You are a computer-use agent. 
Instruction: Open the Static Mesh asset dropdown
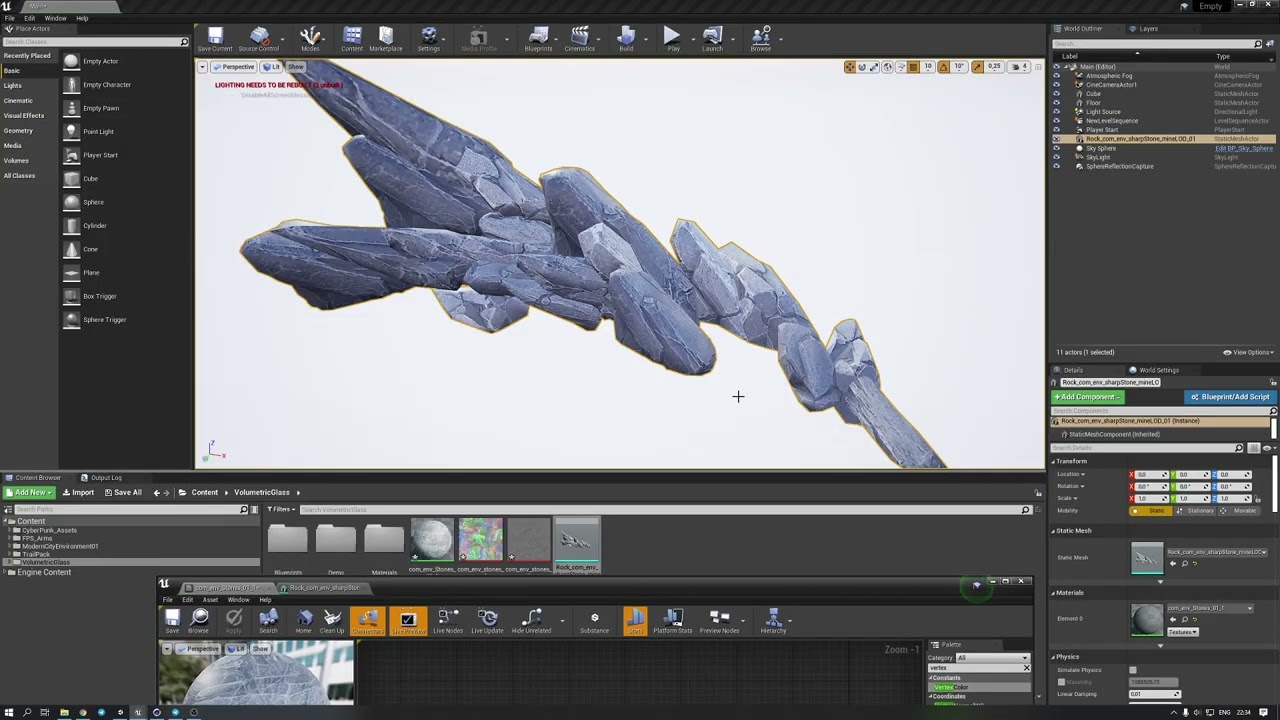1217,552
